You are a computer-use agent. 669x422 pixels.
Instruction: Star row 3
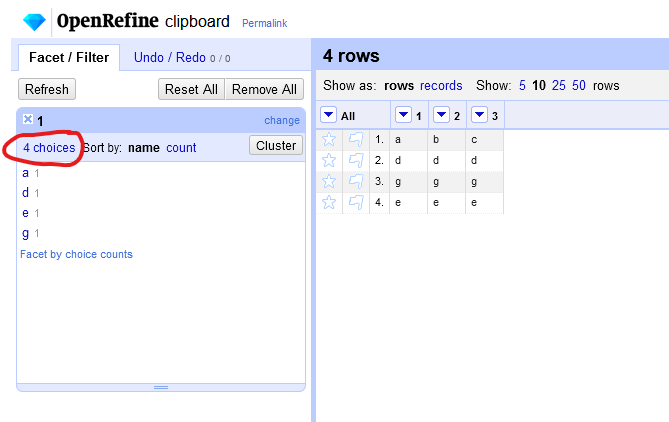click(x=329, y=181)
